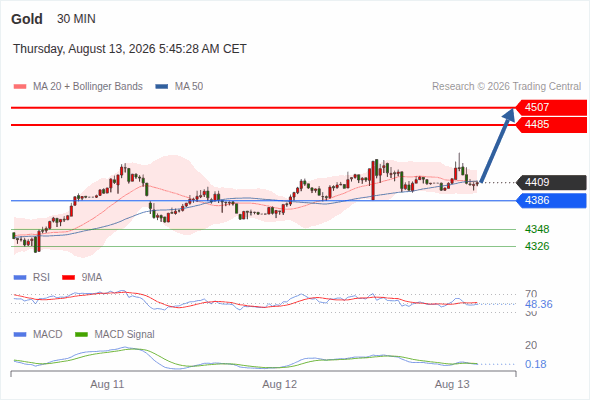Click the Aug 13 date axis label
This screenshot has height=400, width=590.
click(x=452, y=384)
